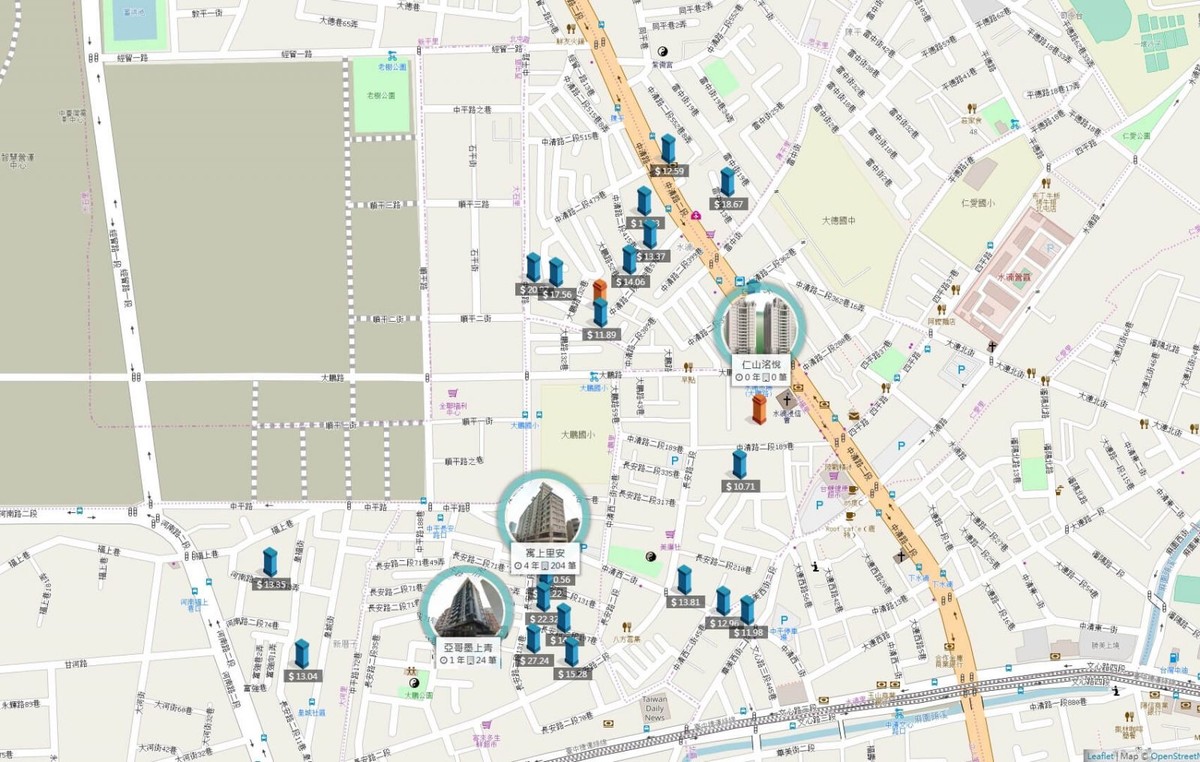Click the 大德國中 school label
Image resolution: width=1200 pixels, height=762 pixels.
[x=839, y=220]
